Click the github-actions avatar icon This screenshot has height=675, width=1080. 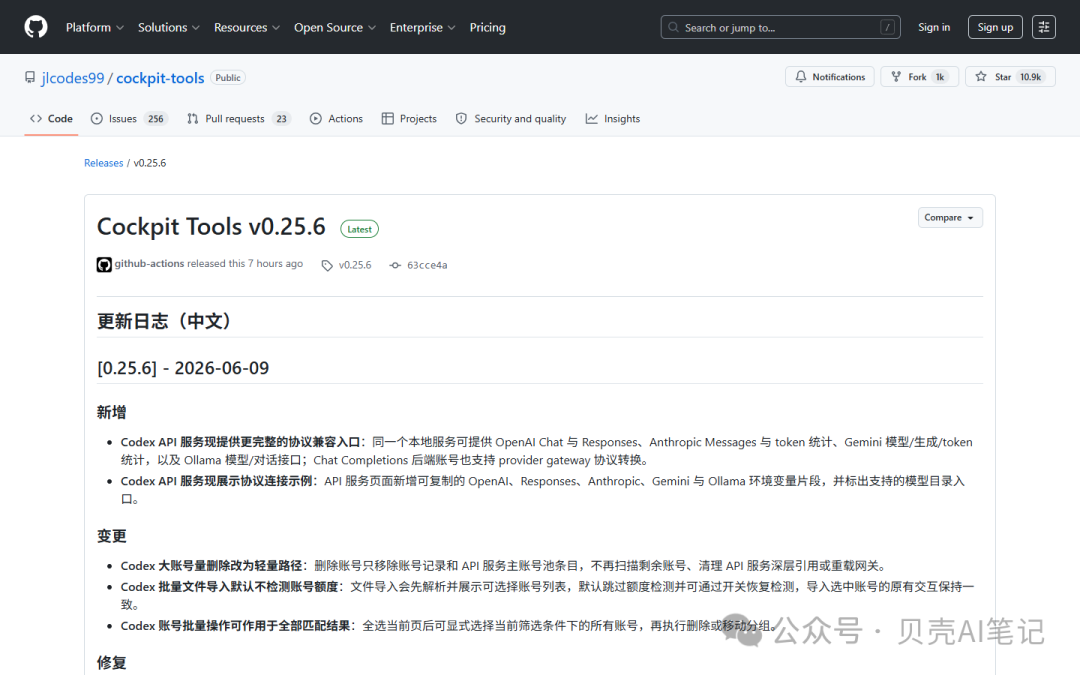click(x=104, y=264)
